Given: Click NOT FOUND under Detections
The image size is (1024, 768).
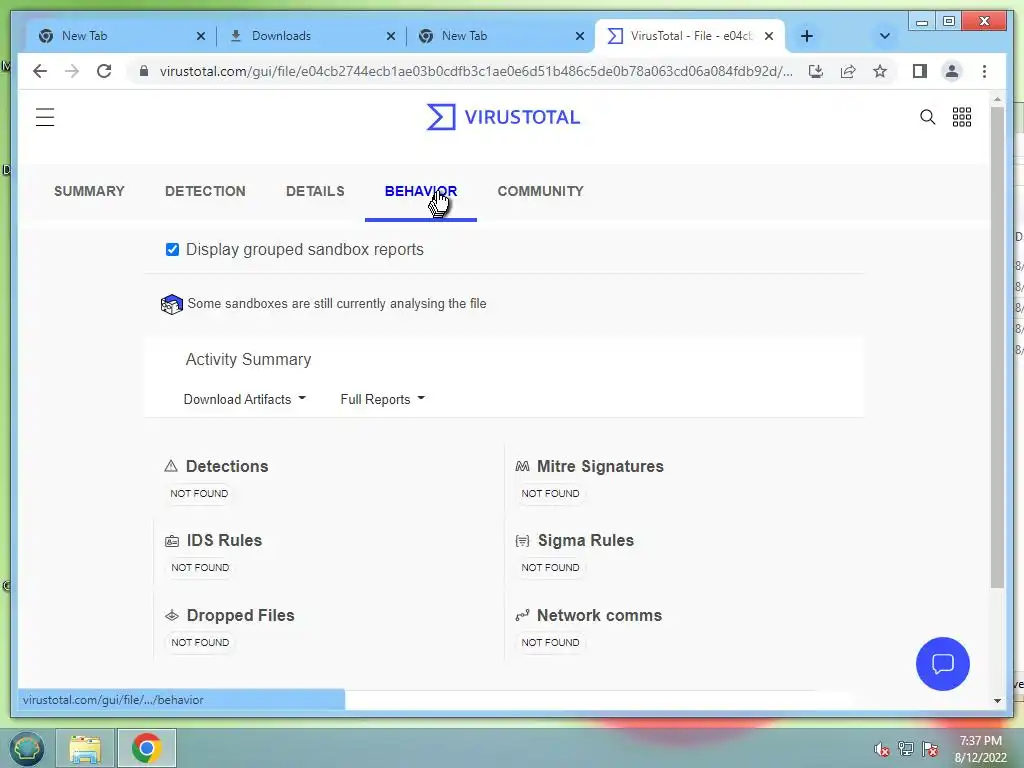Looking at the screenshot, I should 199,494.
